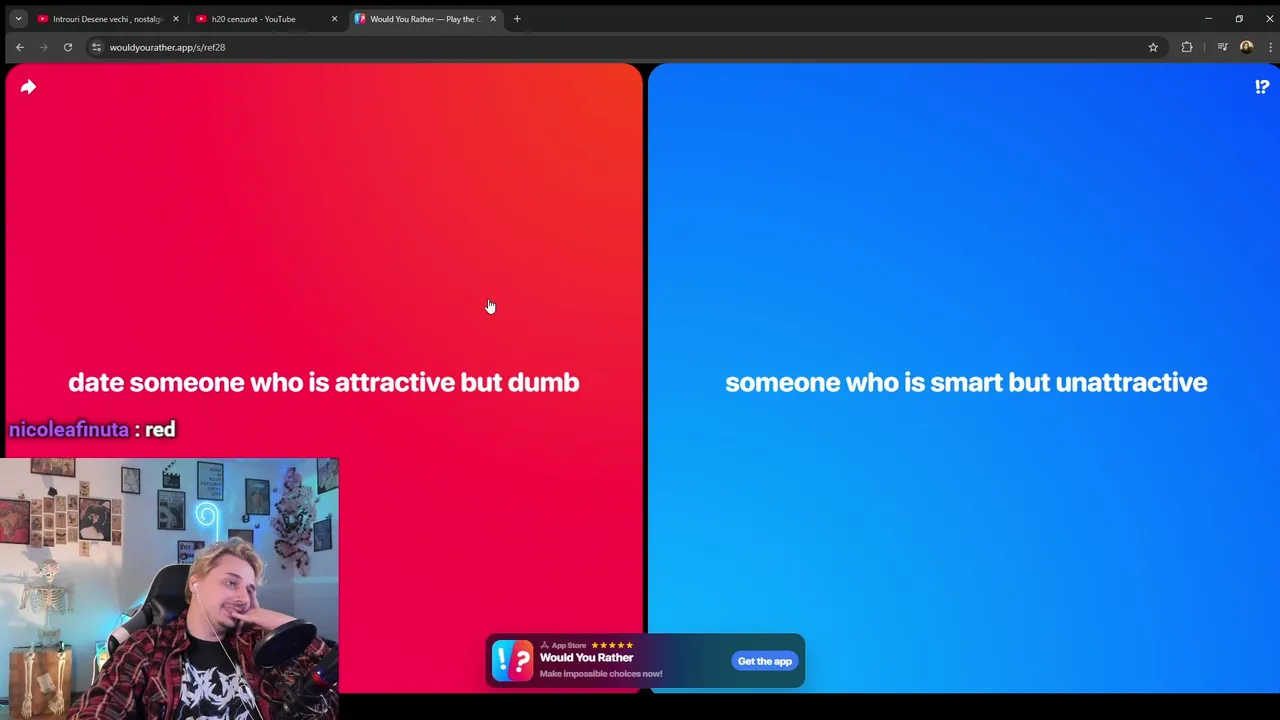Click the Get the app button

[765, 661]
